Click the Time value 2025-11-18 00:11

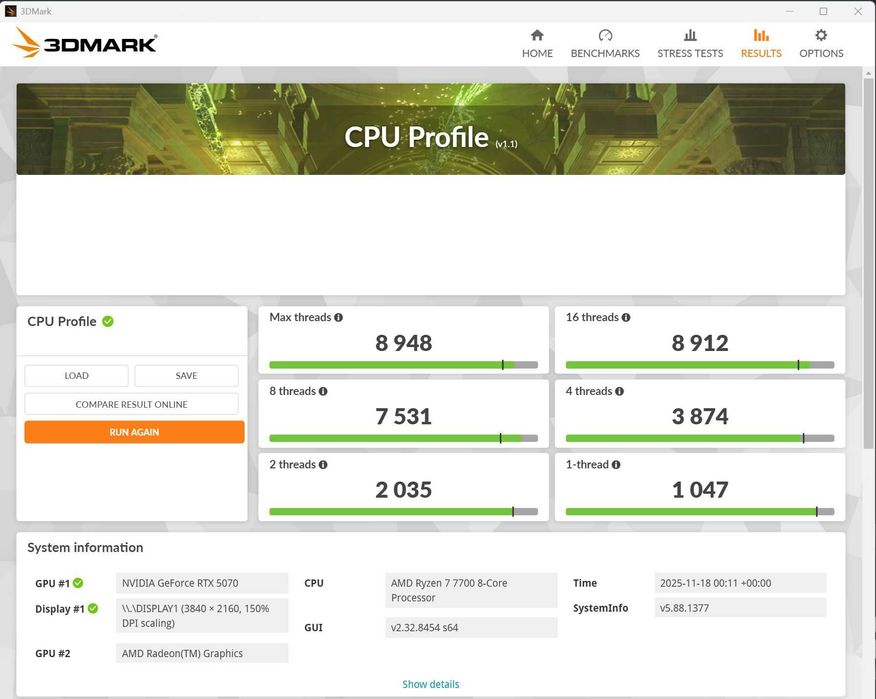point(740,583)
